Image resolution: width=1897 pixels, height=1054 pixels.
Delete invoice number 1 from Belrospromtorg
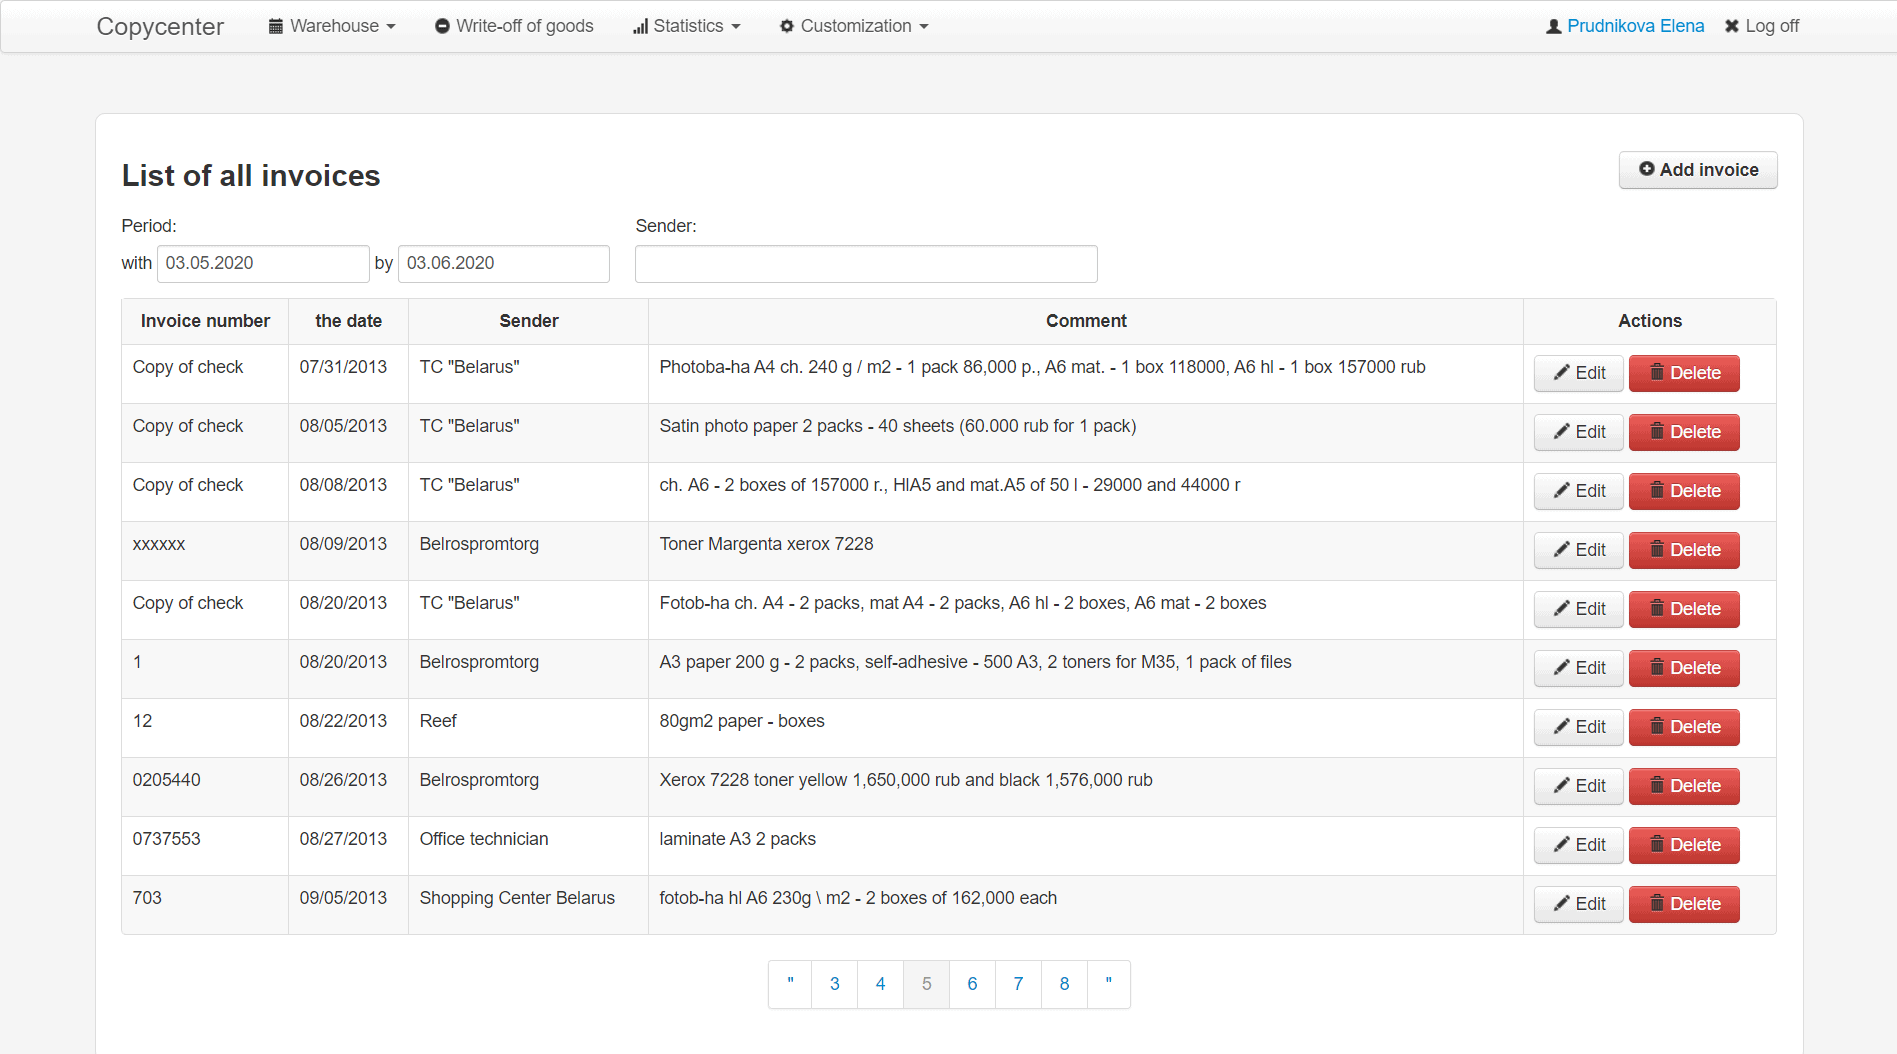pyautogui.click(x=1684, y=669)
